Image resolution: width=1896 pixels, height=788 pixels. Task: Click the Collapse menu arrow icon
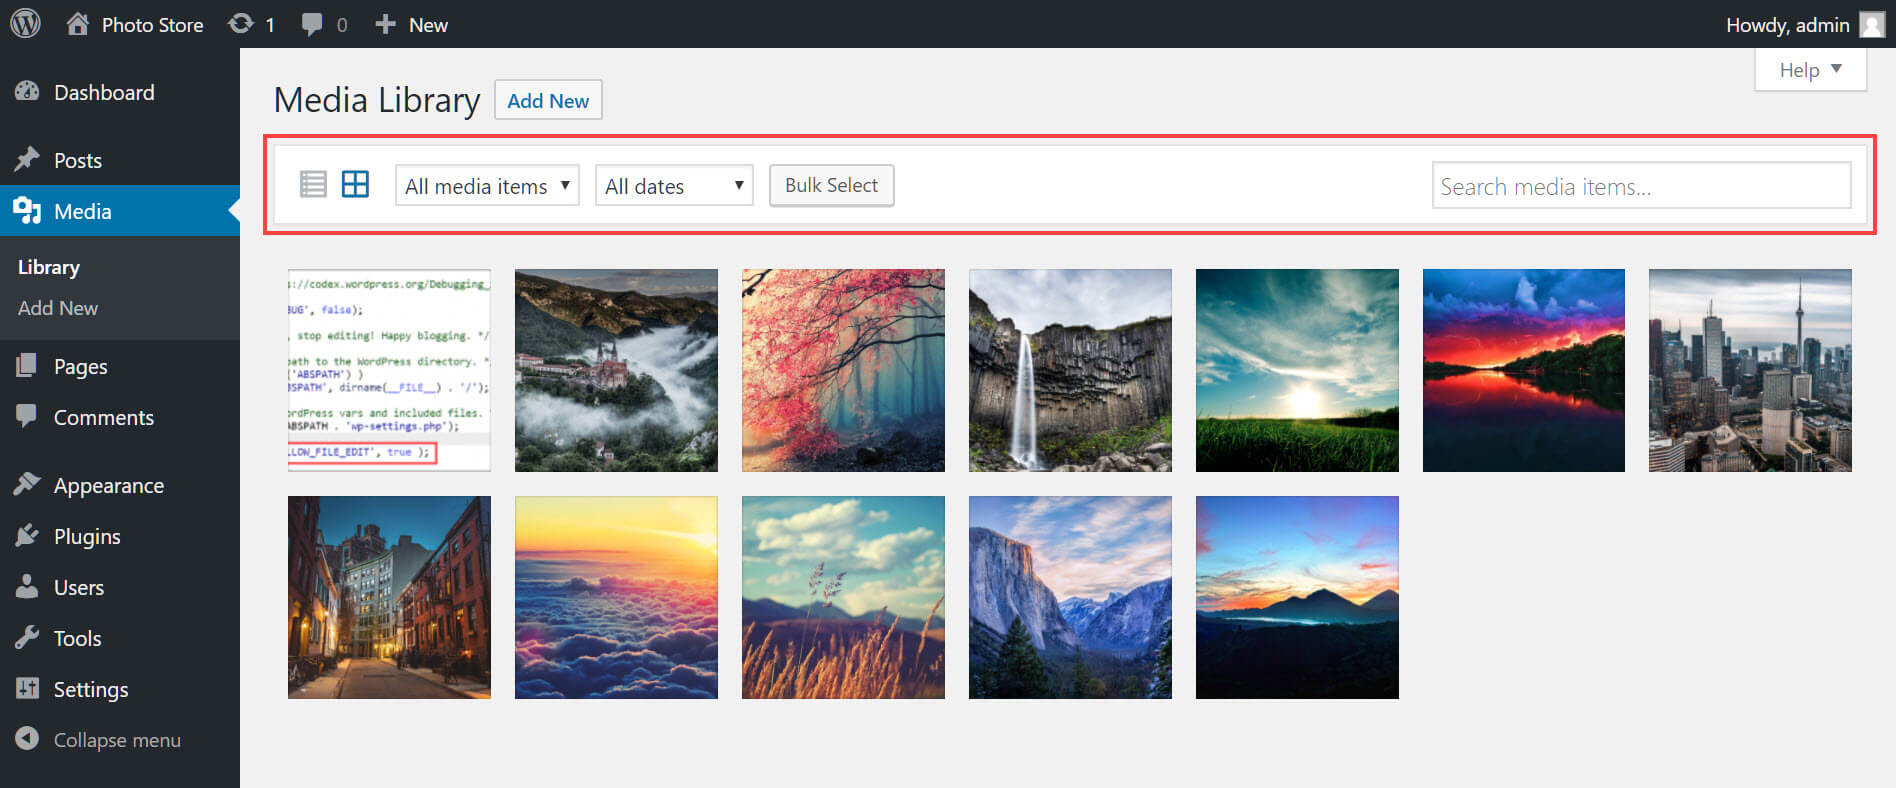coord(27,738)
